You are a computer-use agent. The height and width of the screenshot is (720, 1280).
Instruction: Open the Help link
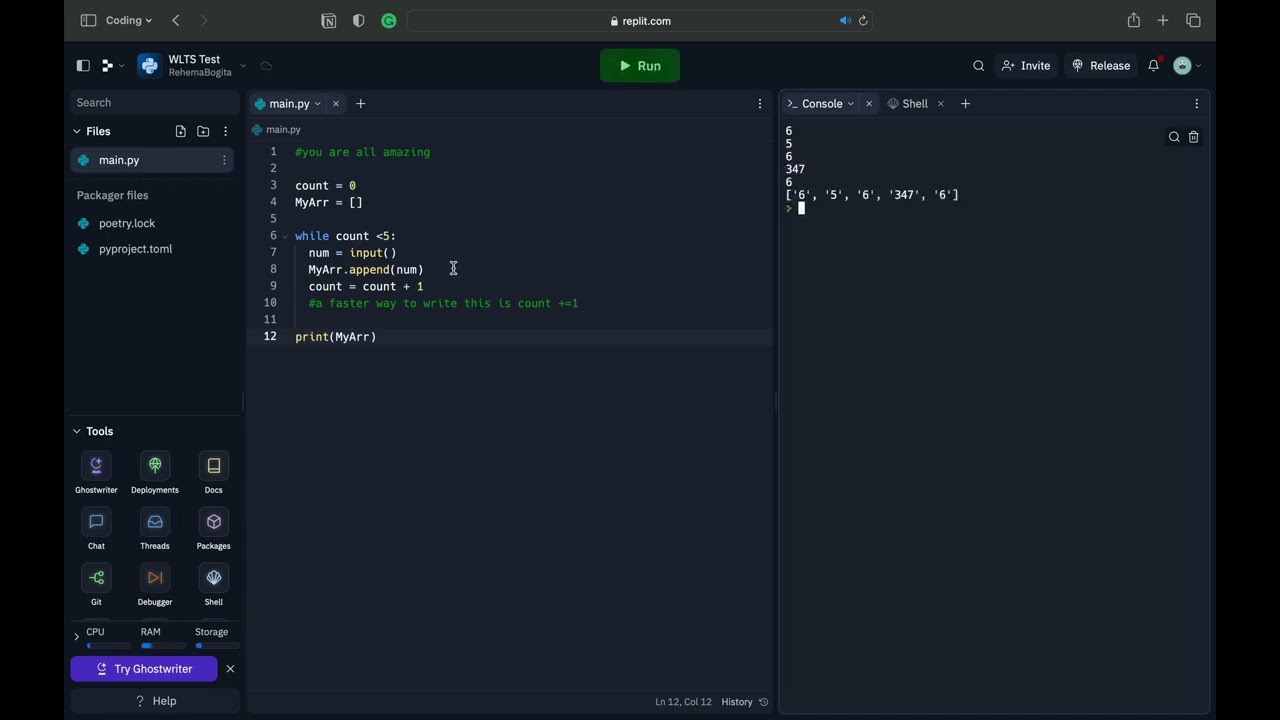click(156, 701)
